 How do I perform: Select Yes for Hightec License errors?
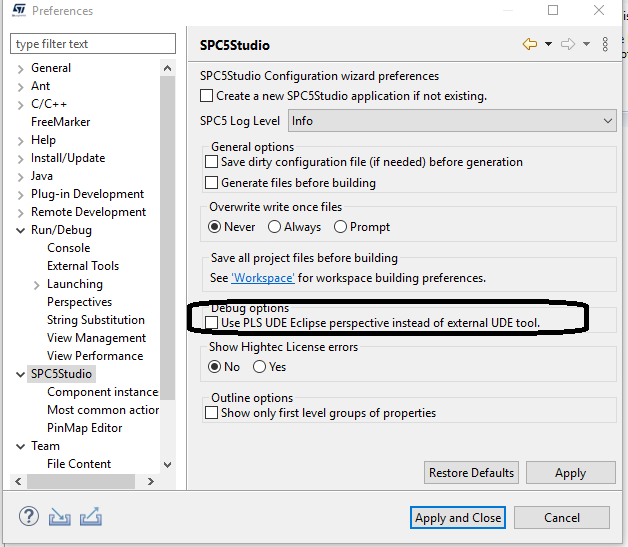tap(259, 366)
